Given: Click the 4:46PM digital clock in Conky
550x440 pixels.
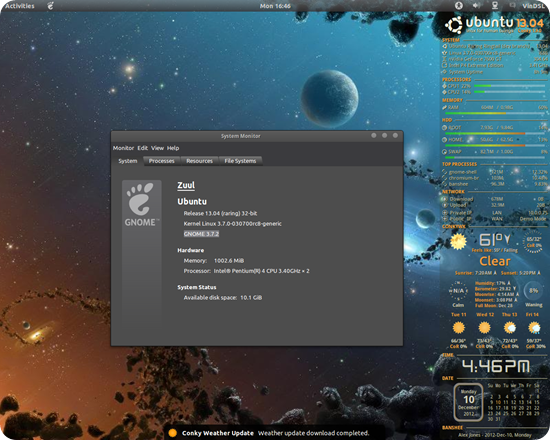Looking at the screenshot, I should 496,366.
